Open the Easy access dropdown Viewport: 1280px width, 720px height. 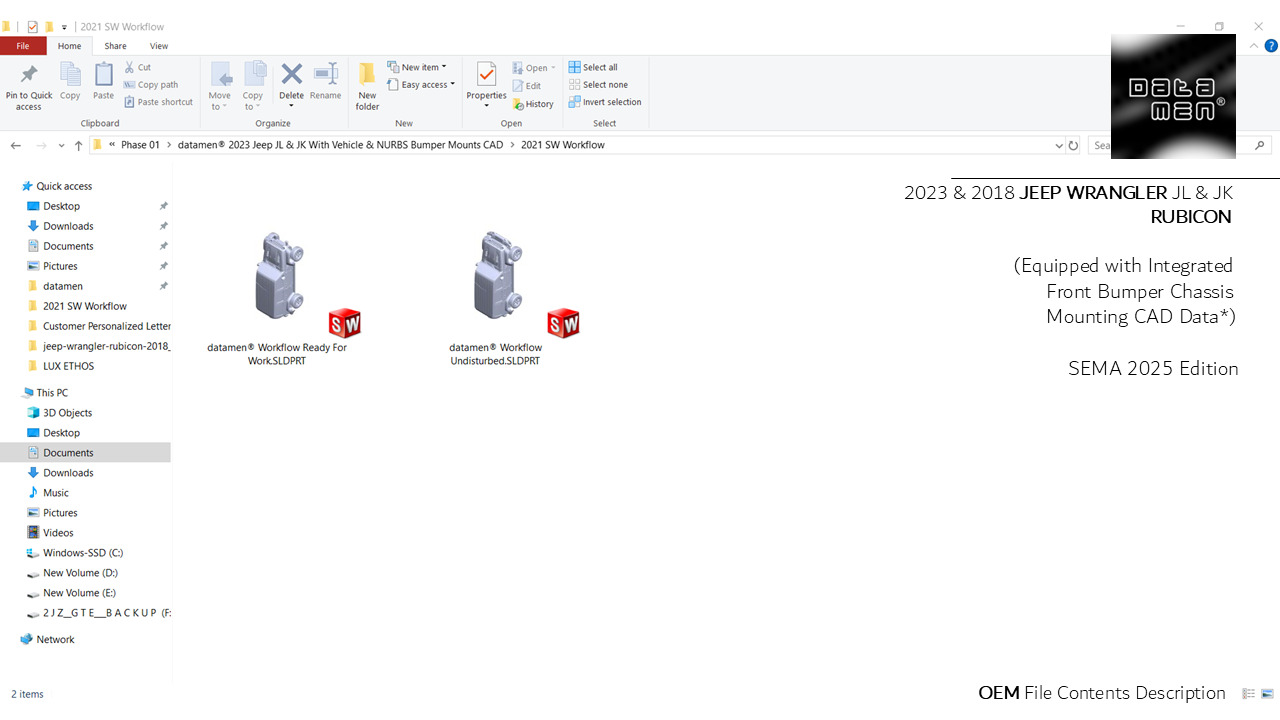point(421,85)
